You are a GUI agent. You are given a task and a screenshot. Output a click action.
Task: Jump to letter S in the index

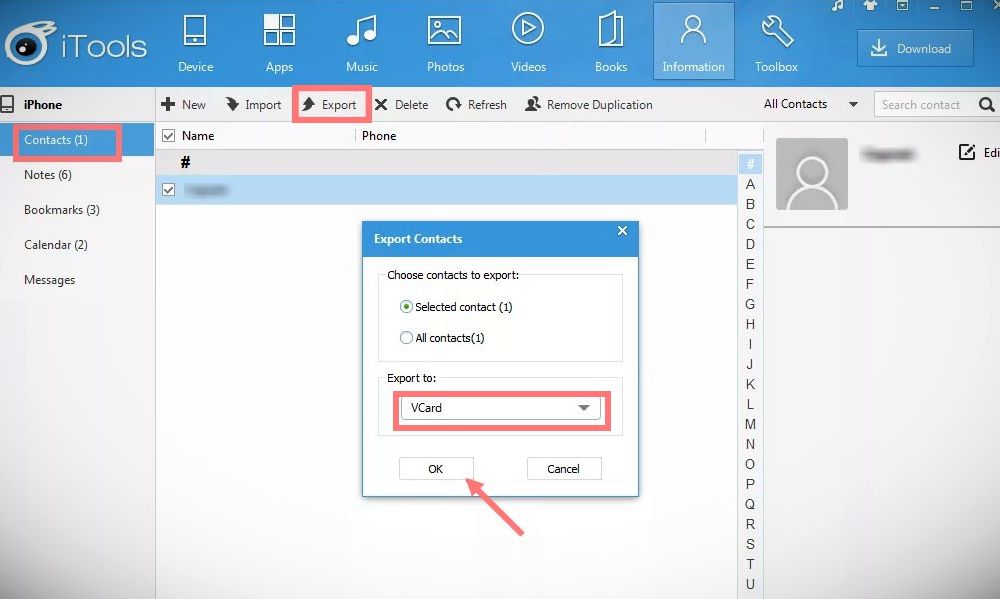coord(750,544)
